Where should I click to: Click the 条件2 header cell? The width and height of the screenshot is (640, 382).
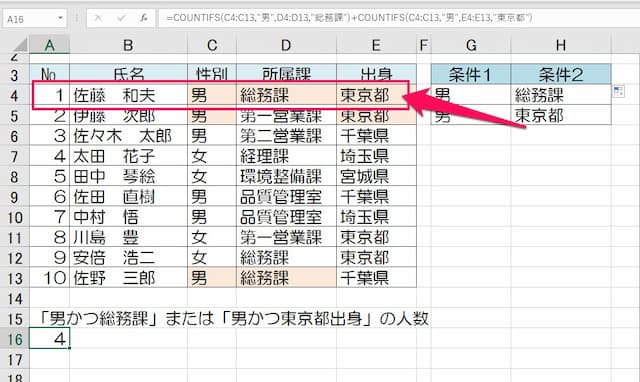[561, 74]
